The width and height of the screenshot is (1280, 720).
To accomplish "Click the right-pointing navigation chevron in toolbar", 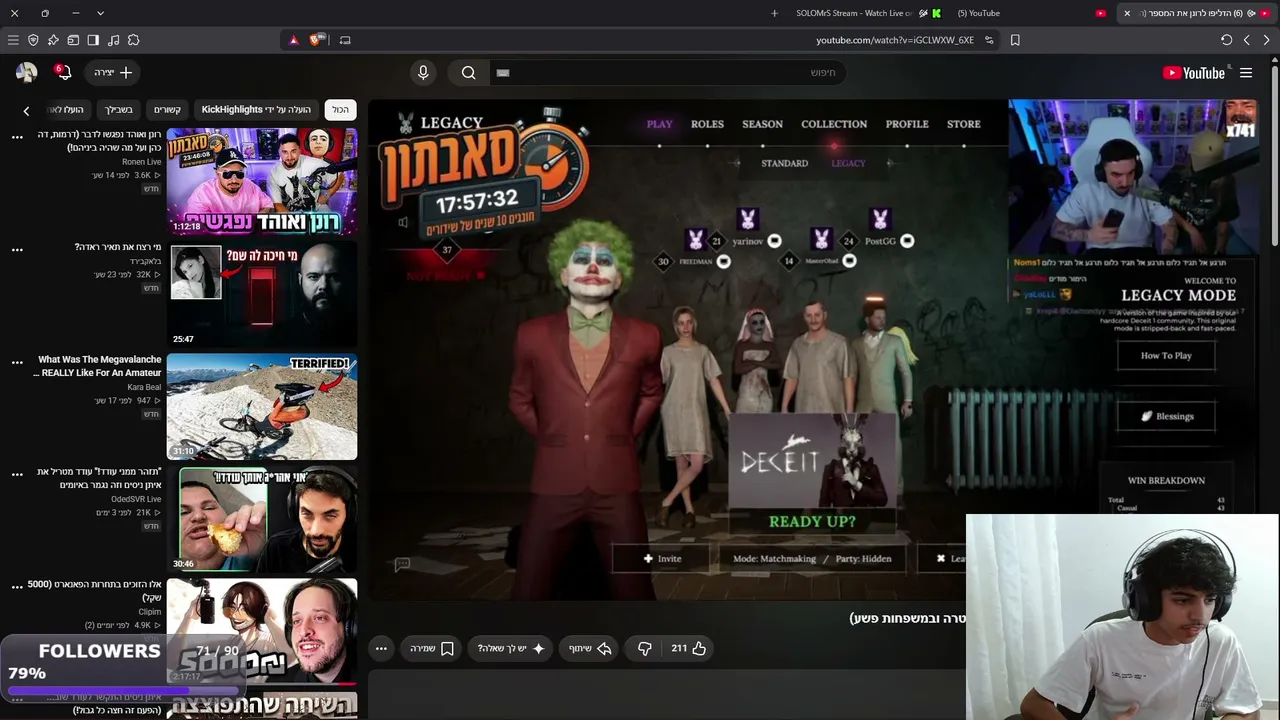I will tap(1266, 40).
